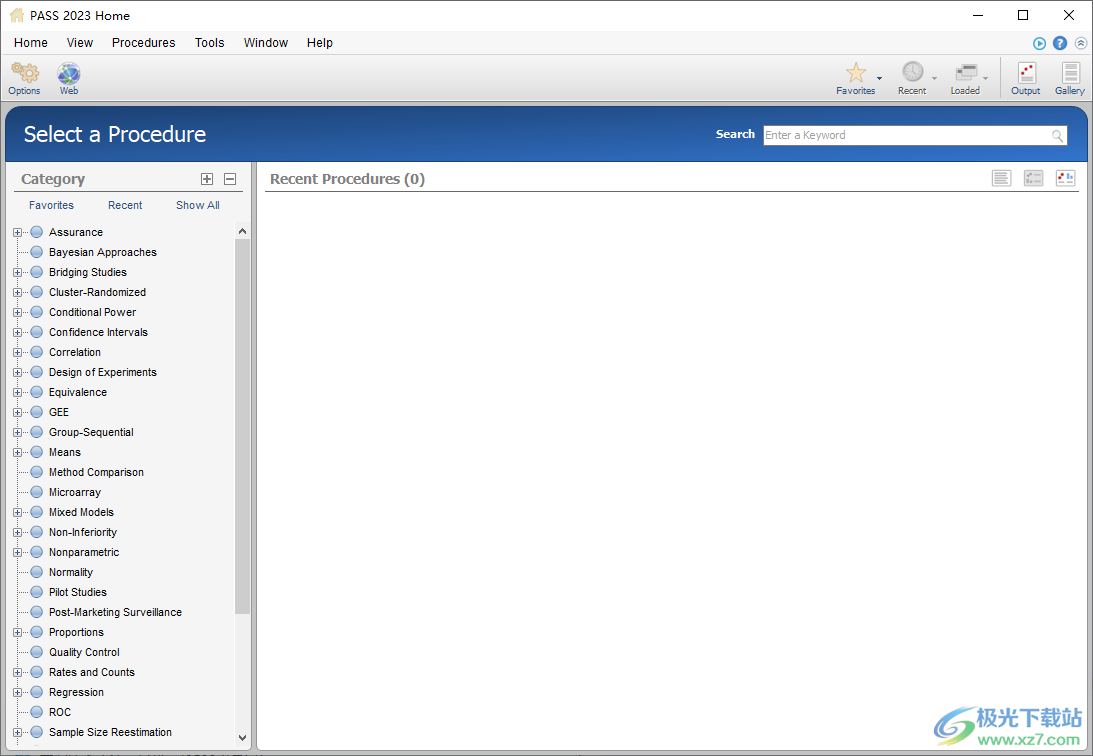The image size is (1093, 756).
Task: Open the View menu
Action: pos(79,43)
